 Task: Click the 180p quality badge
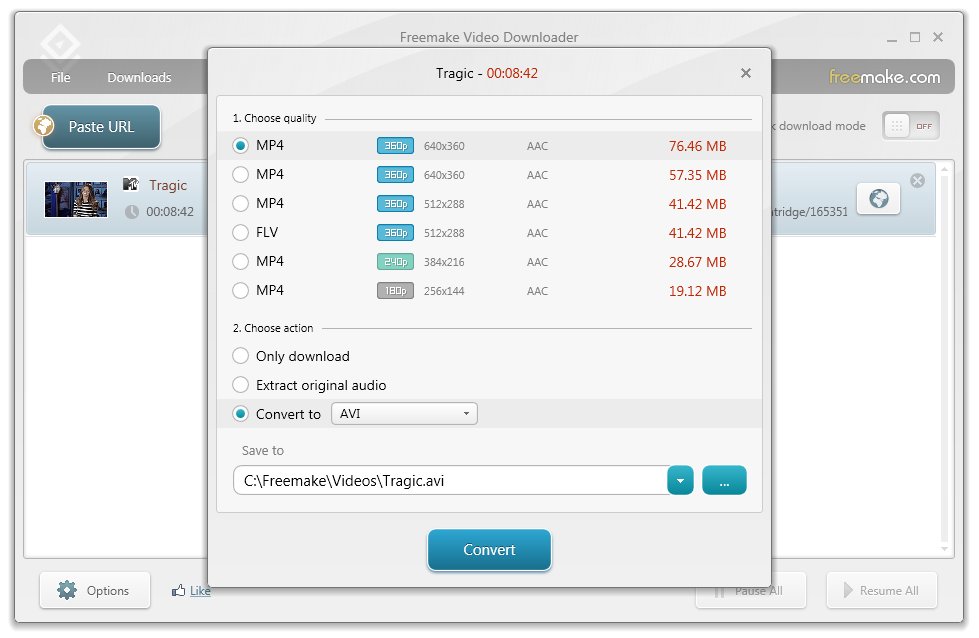[x=395, y=291]
